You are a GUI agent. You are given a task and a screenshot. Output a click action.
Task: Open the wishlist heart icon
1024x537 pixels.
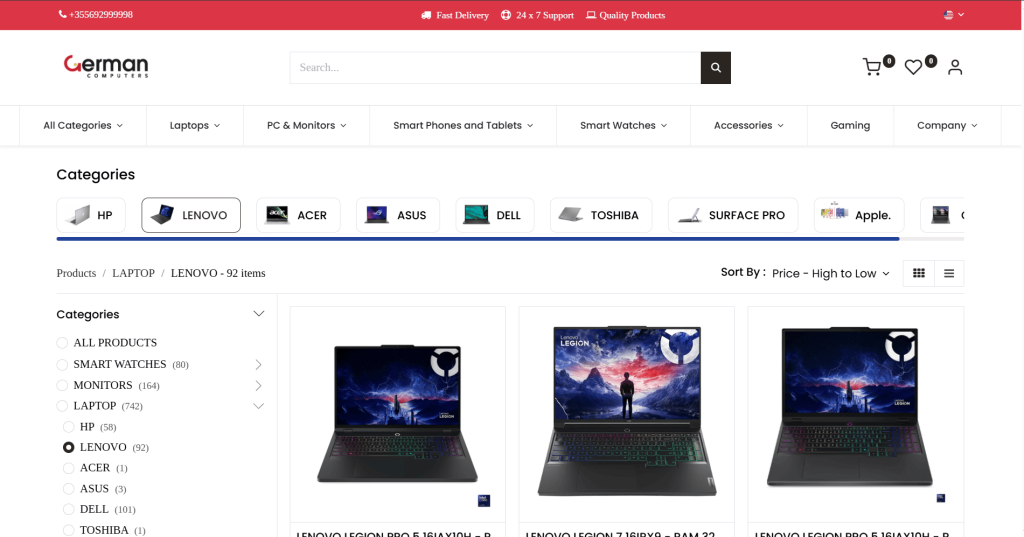pyautogui.click(x=913, y=67)
